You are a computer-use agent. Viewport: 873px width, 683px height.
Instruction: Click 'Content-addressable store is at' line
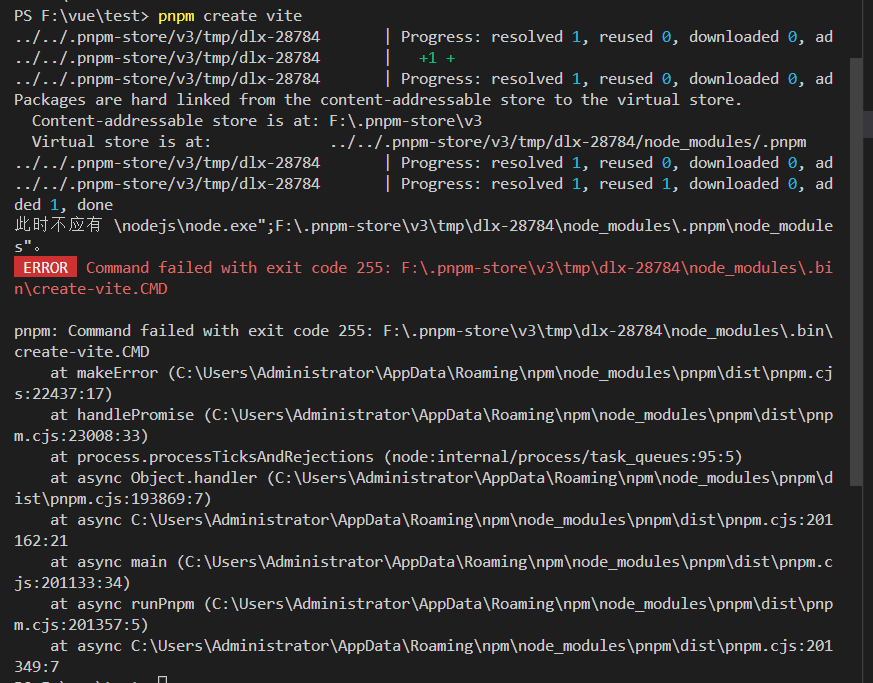pos(257,121)
